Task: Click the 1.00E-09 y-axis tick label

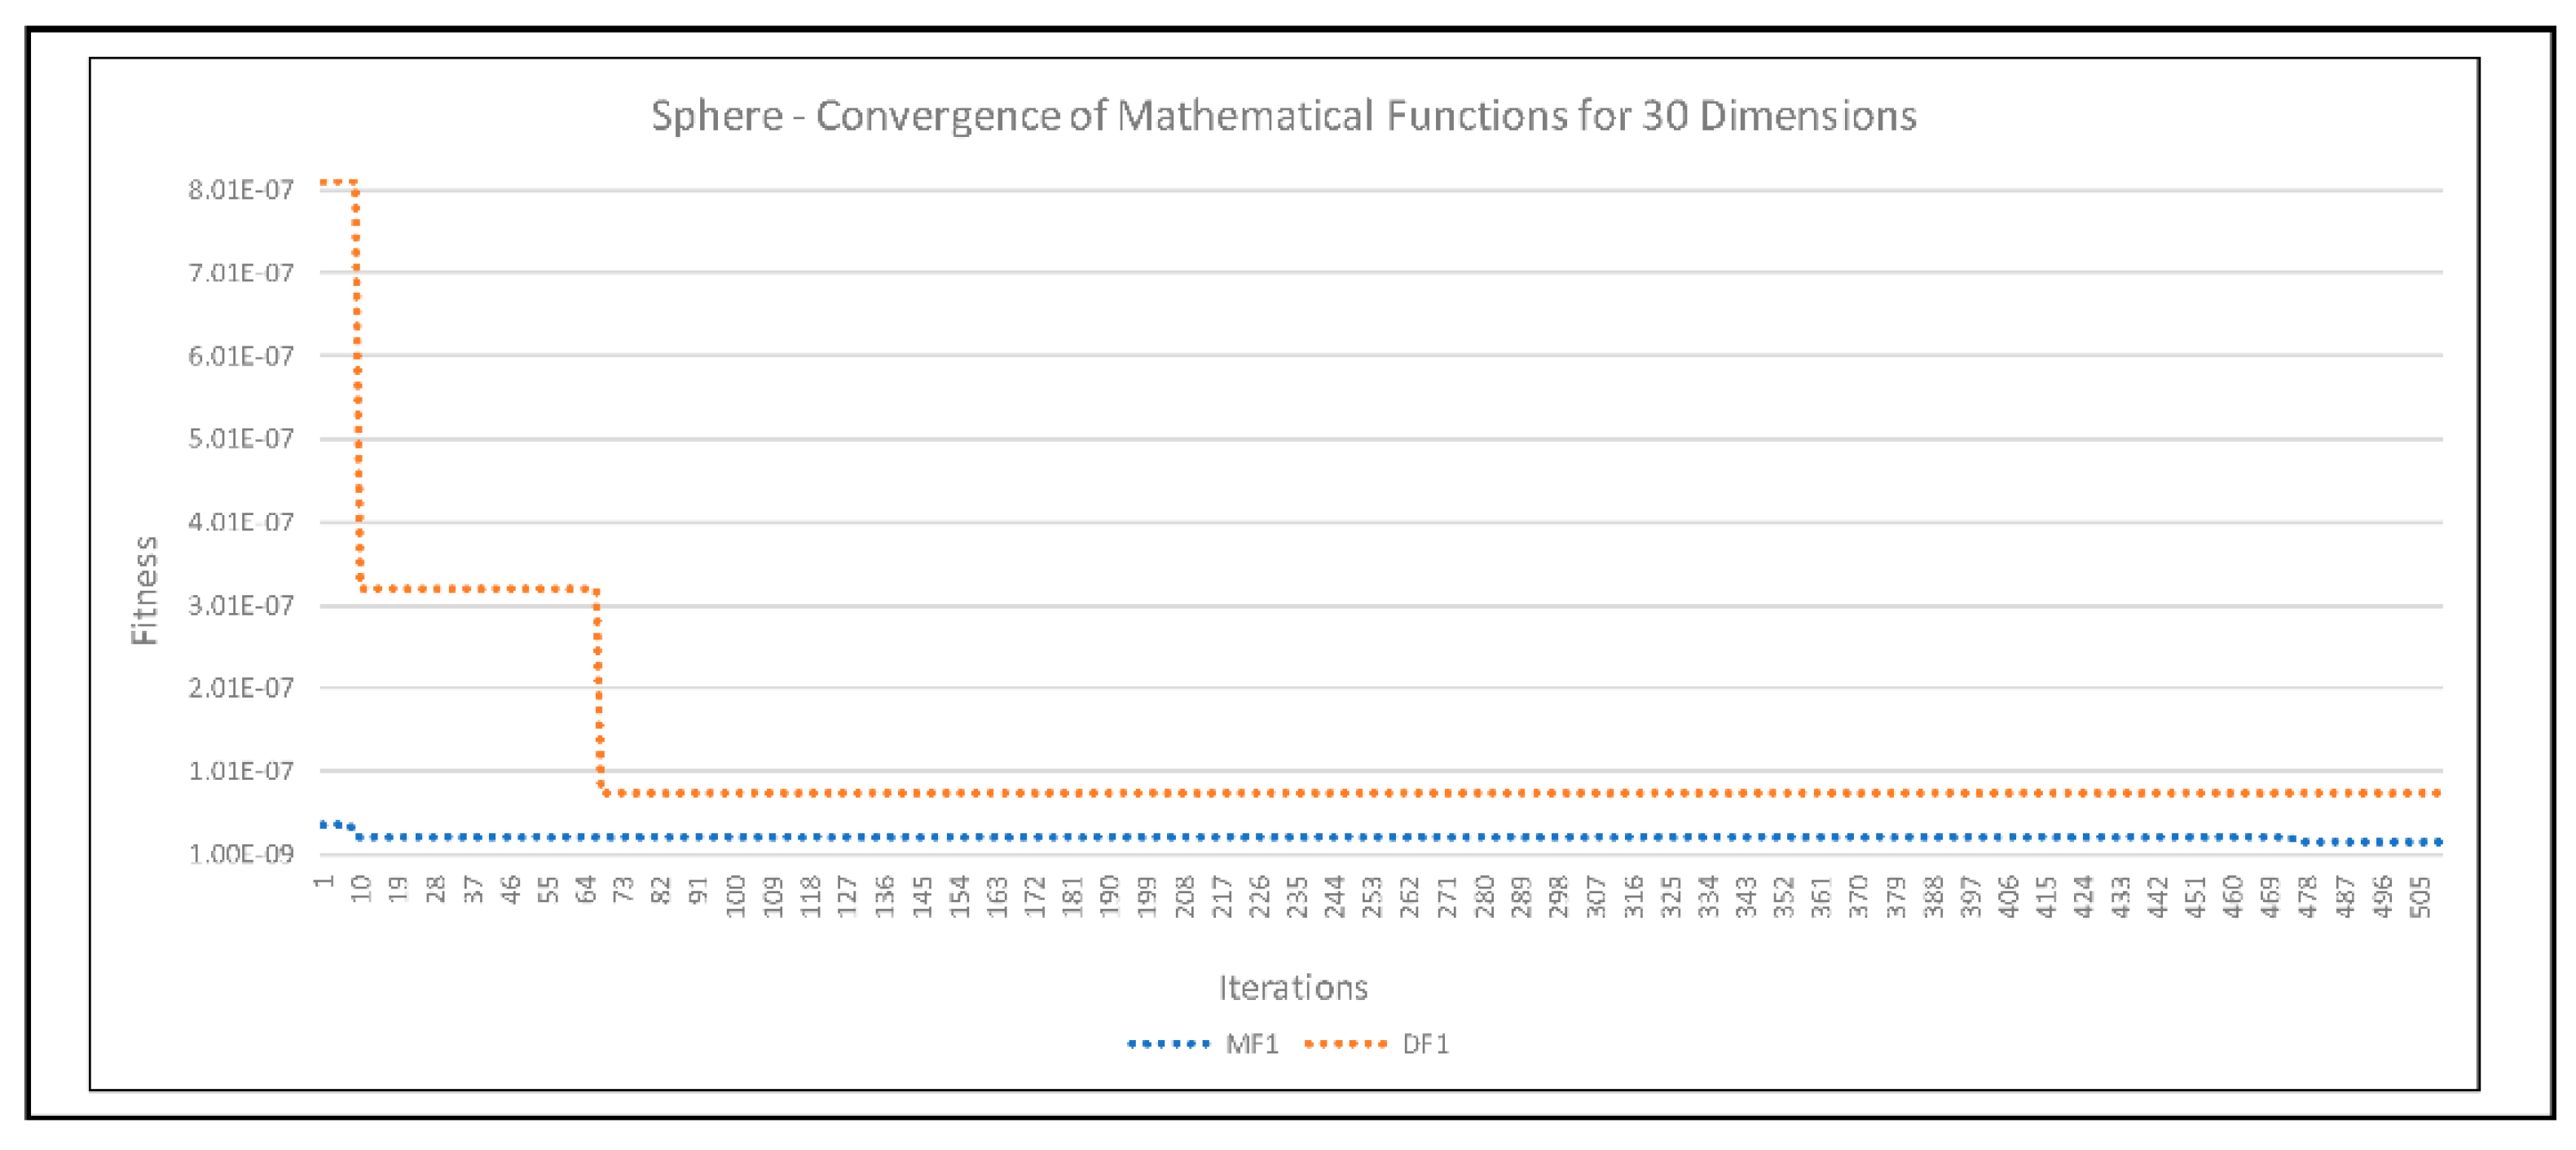Action: click(x=241, y=854)
